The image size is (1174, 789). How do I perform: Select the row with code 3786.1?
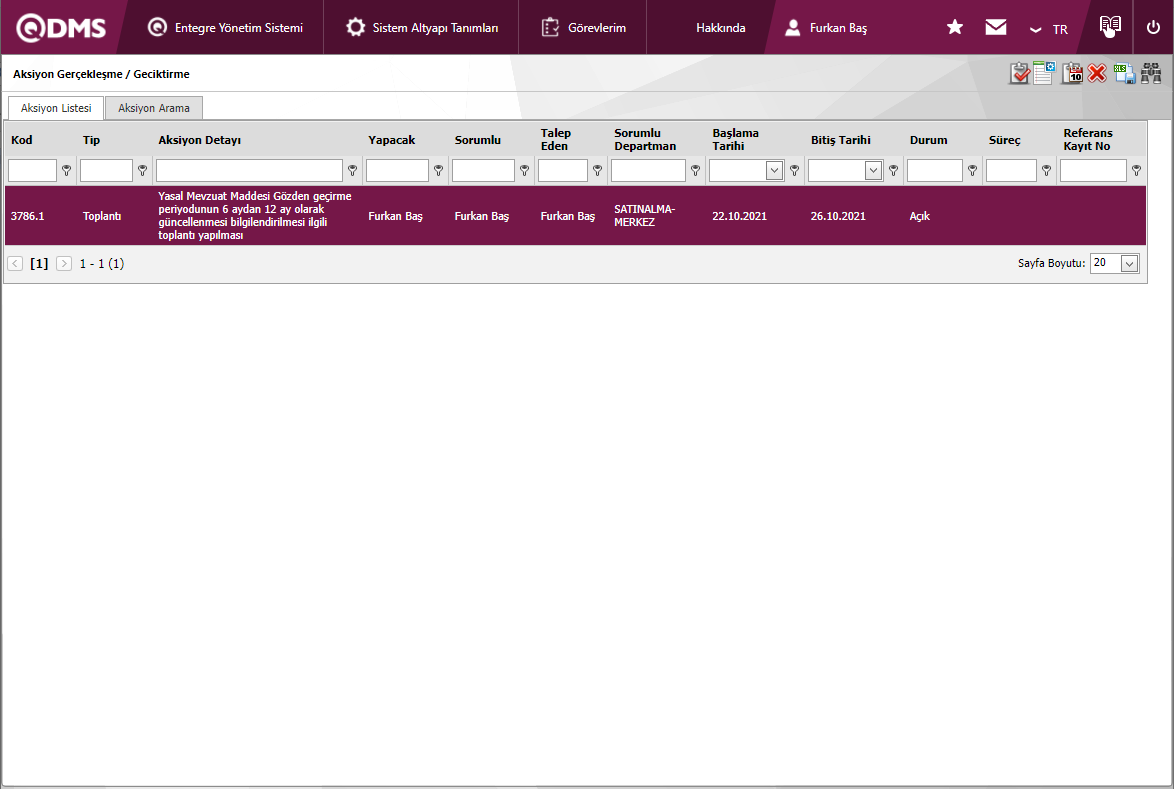575,216
